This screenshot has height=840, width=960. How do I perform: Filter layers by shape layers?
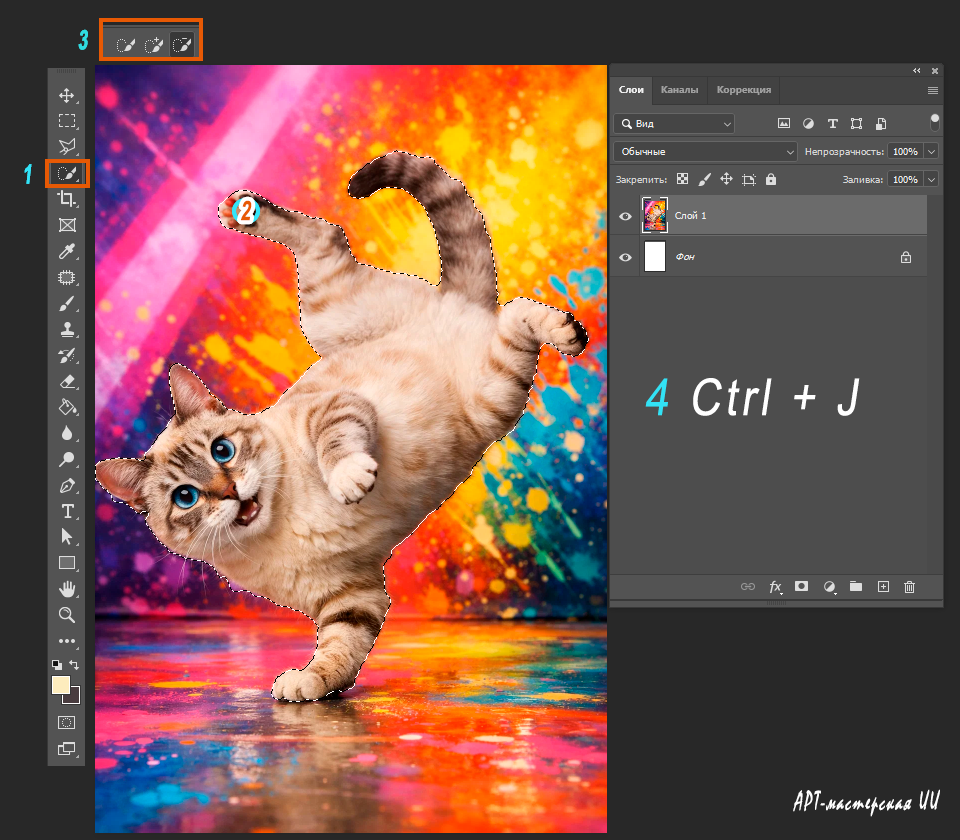(857, 124)
